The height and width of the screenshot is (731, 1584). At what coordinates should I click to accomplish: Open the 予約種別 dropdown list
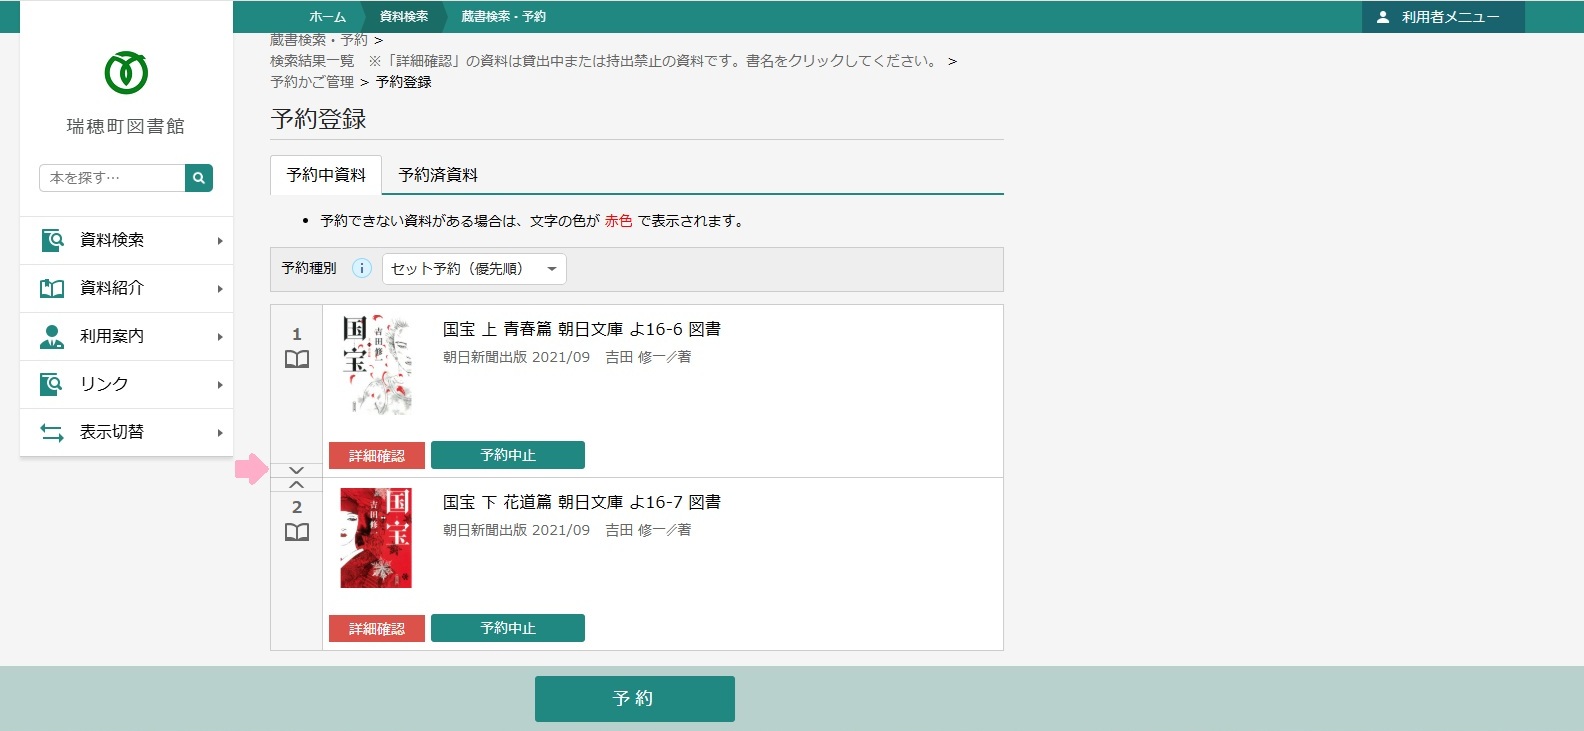pos(474,269)
